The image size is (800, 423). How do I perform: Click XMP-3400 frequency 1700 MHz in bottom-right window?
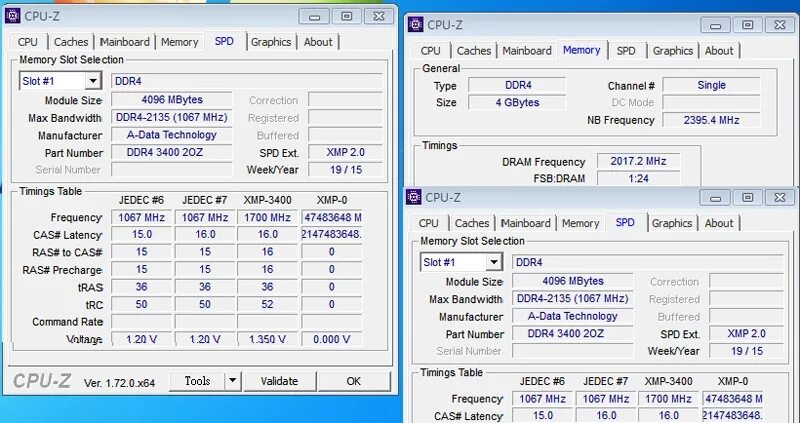click(668, 399)
